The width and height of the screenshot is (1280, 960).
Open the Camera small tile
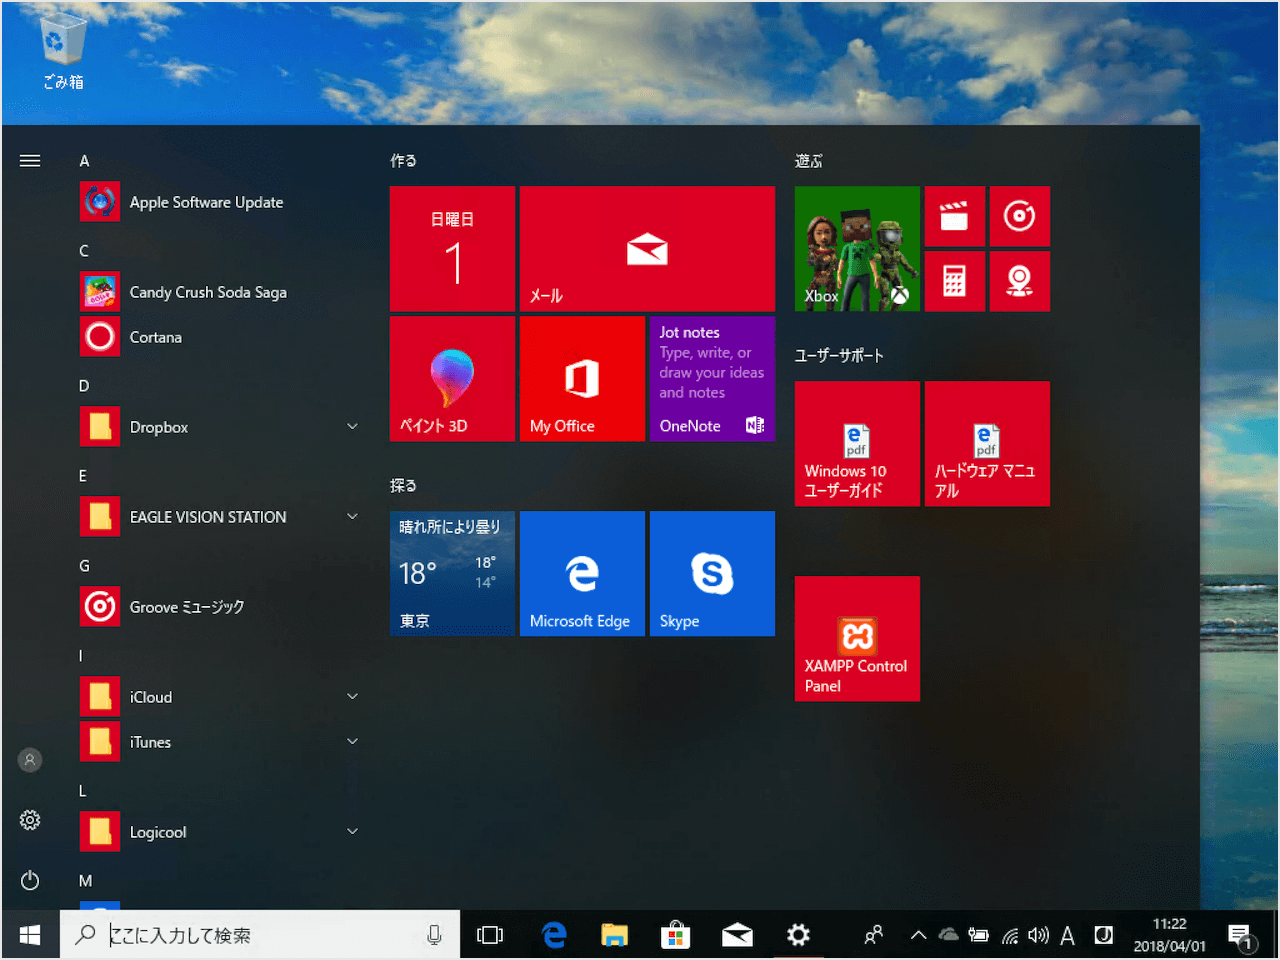pyautogui.click(x=1020, y=281)
